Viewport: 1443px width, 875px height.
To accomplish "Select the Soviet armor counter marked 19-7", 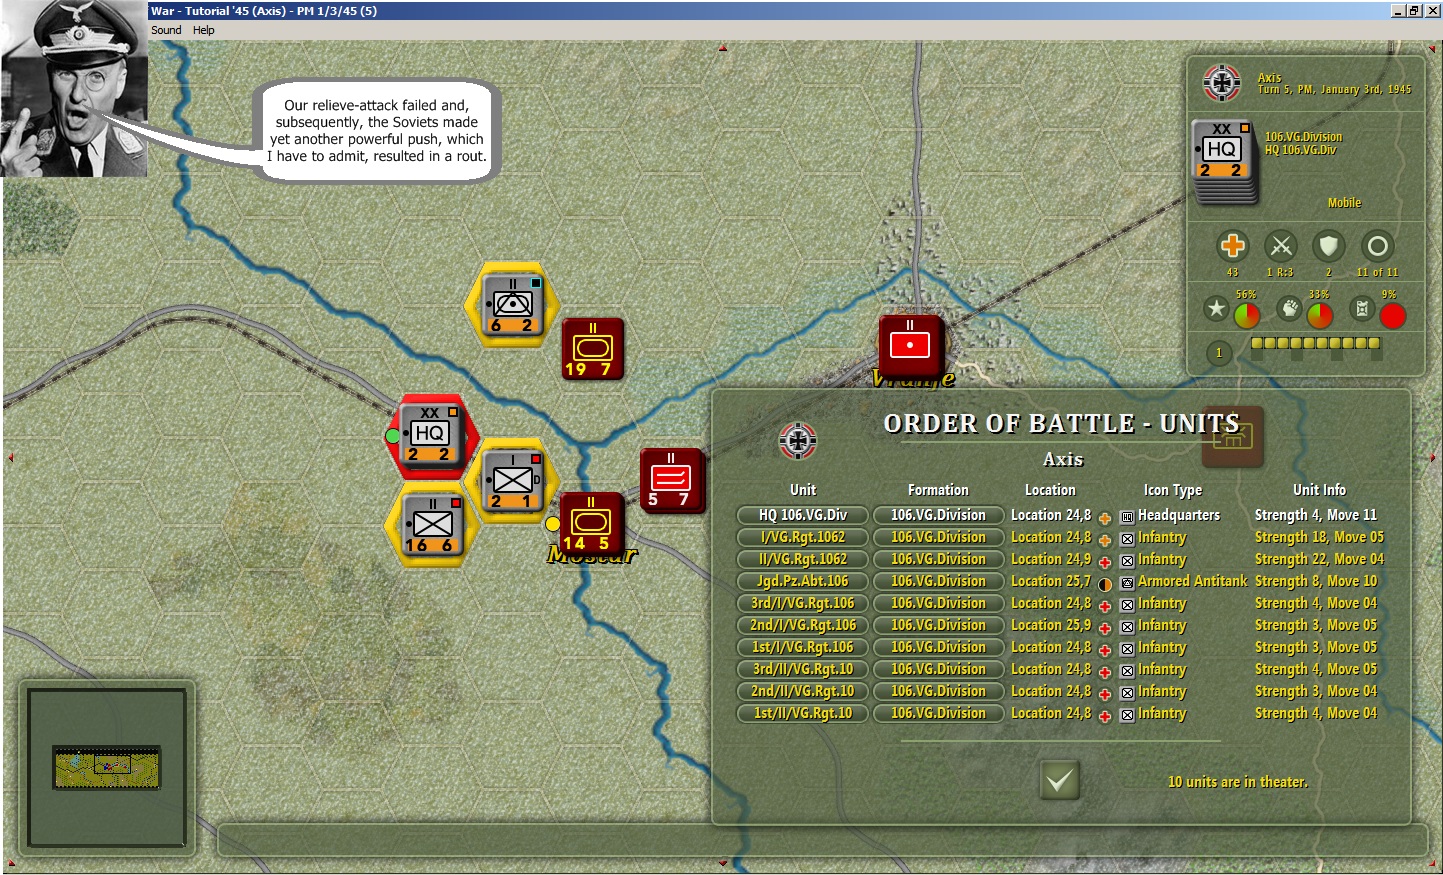I will click(593, 349).
